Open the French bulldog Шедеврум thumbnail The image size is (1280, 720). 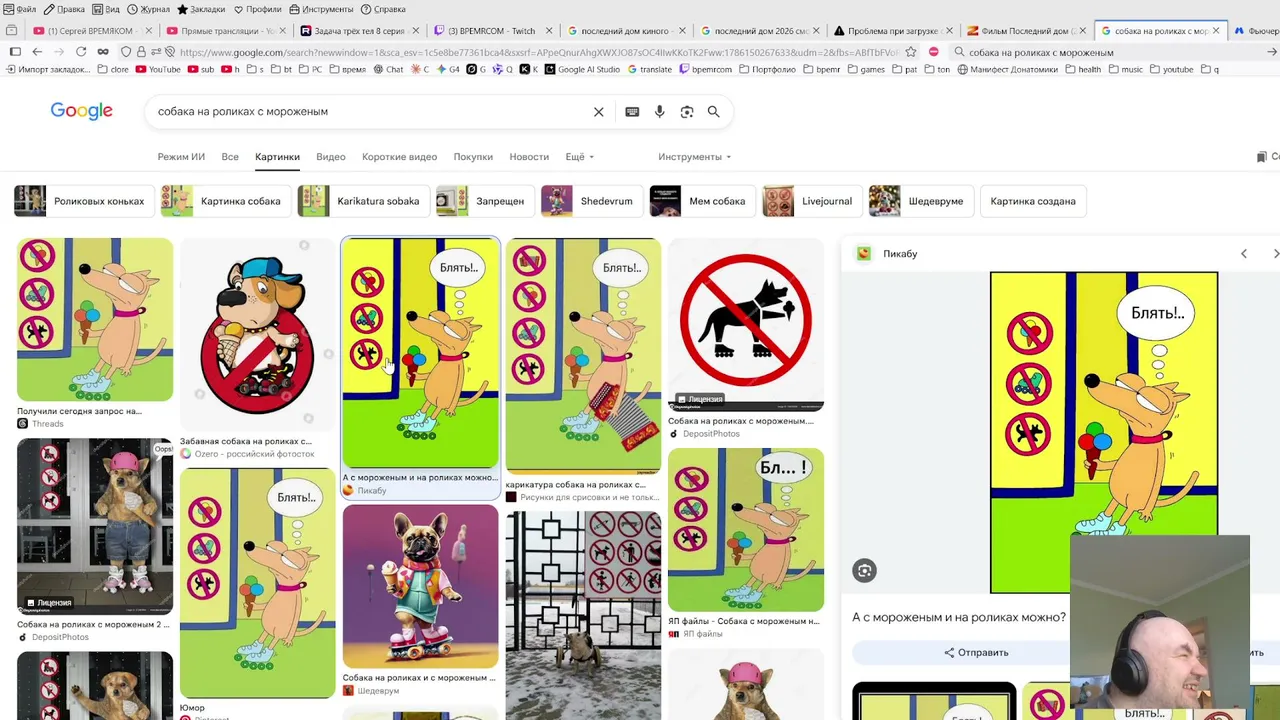tap(421, 586)
